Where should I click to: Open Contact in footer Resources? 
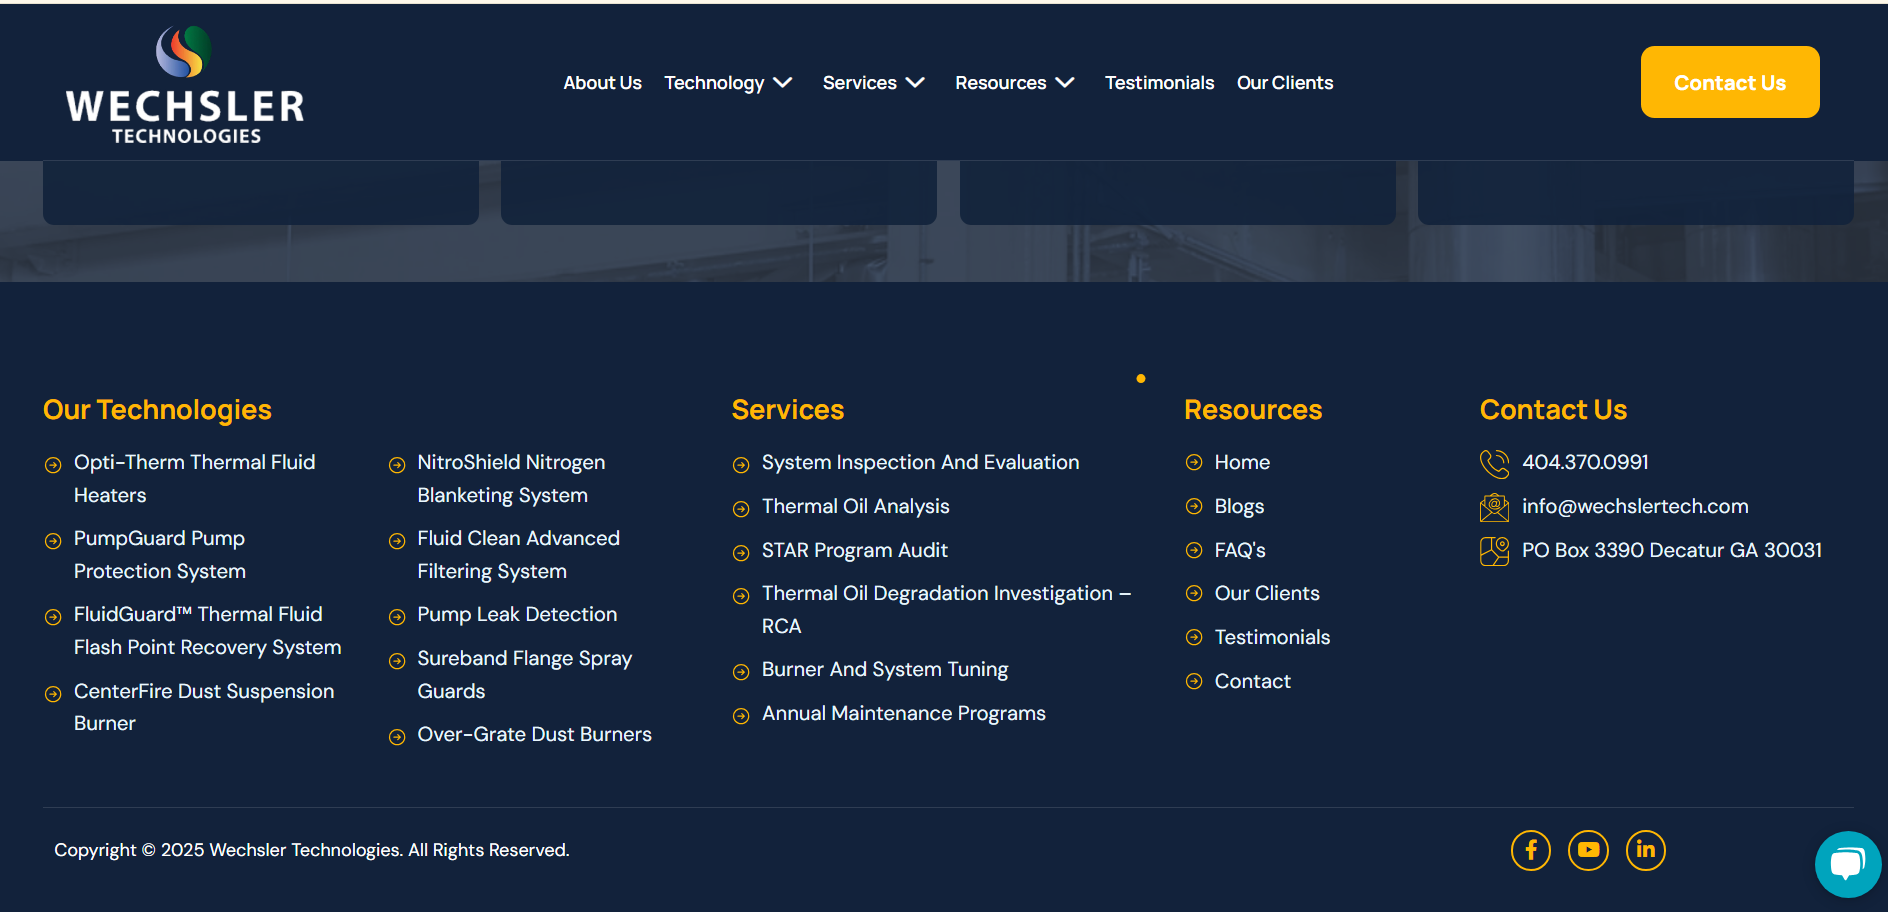[1252, 681]
